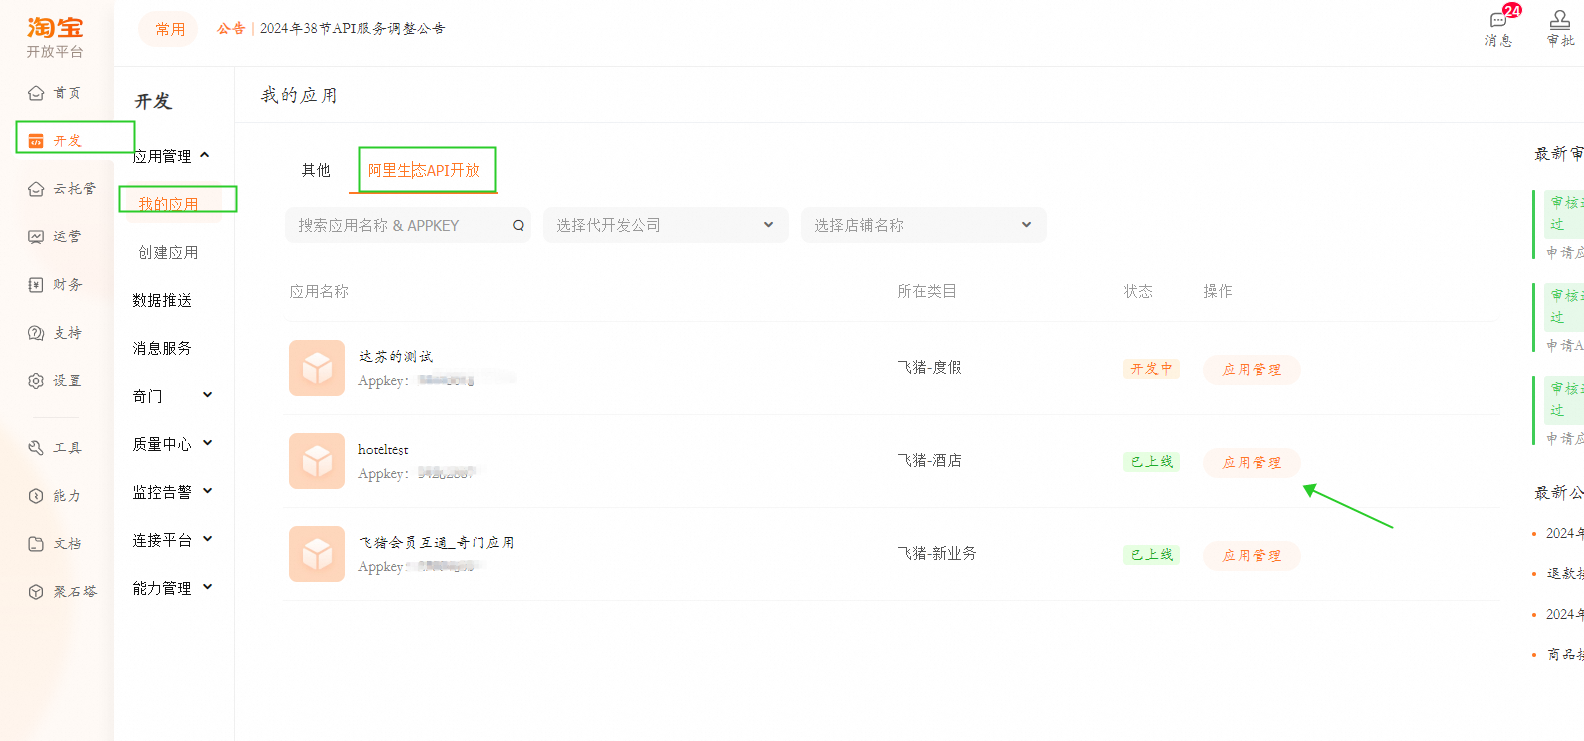Click the 支持 support sidebar icon
The height and width of the screenshot is (741, 1584).
point(36,333)
